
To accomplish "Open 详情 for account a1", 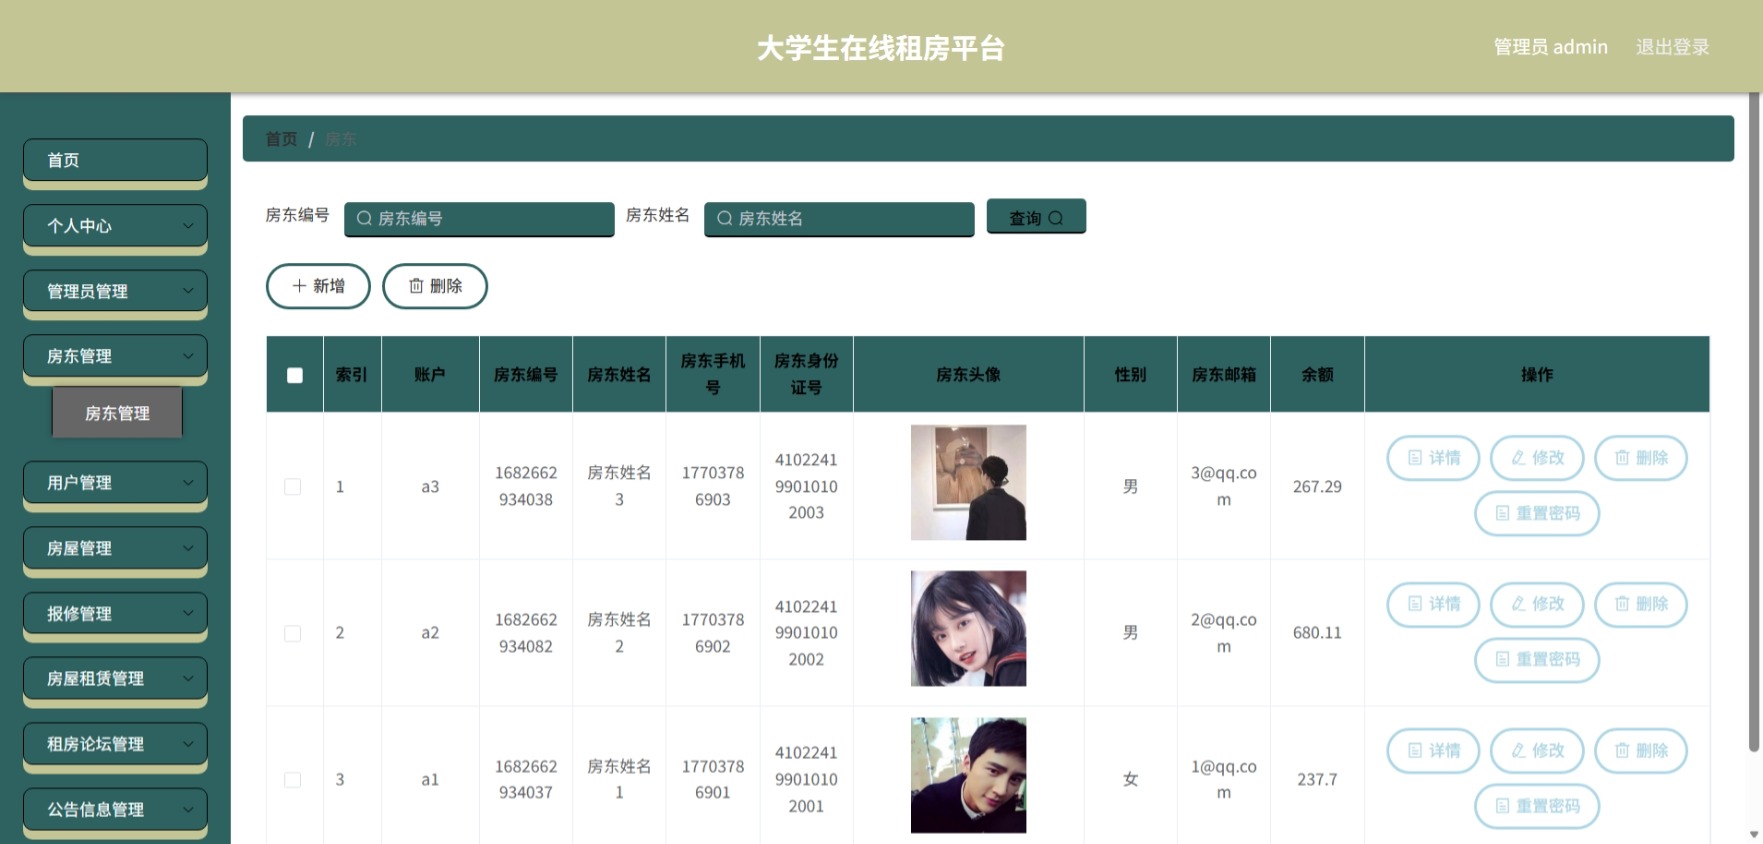I will pos(1433,751).
